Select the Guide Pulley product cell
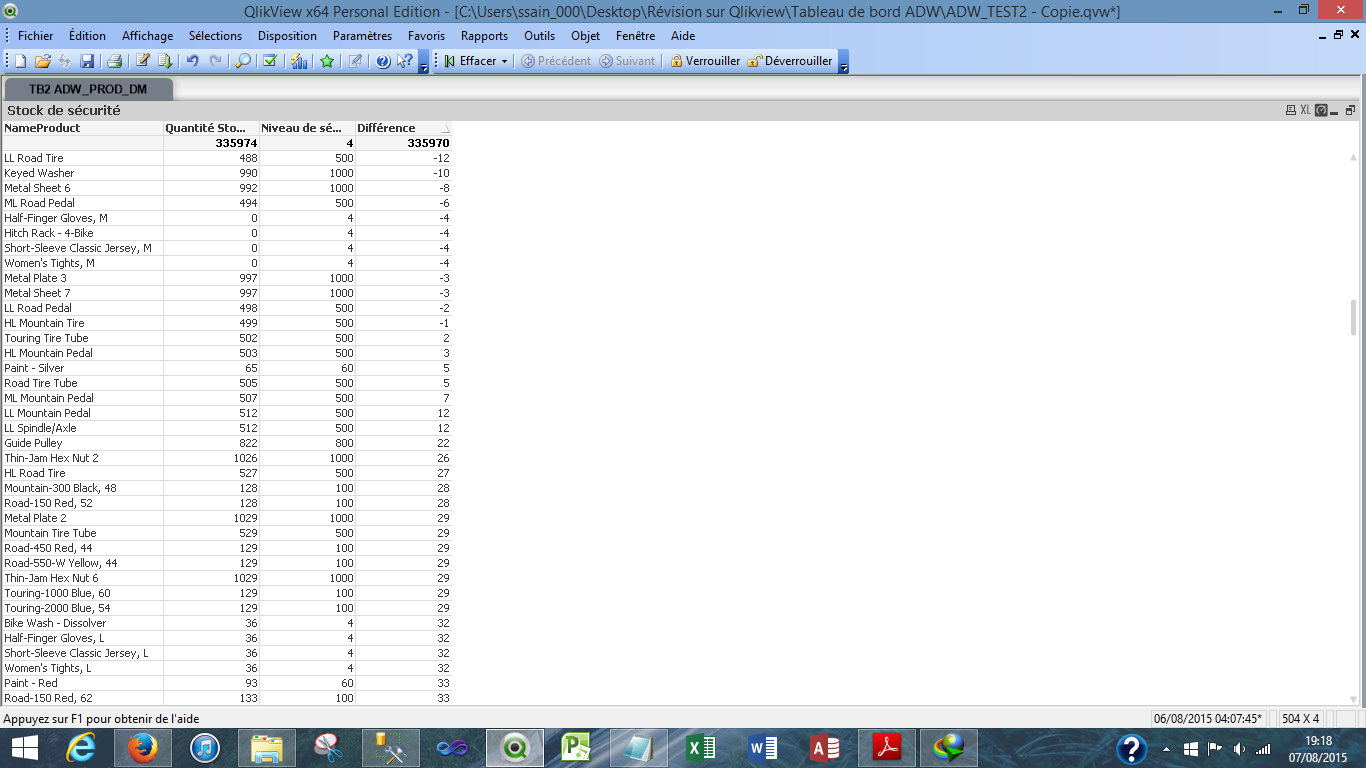Screen dimensions: 1366x768 [83, 443]
